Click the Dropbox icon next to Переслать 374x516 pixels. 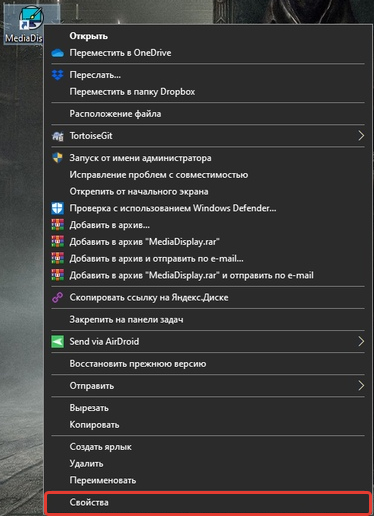(58, 75)
